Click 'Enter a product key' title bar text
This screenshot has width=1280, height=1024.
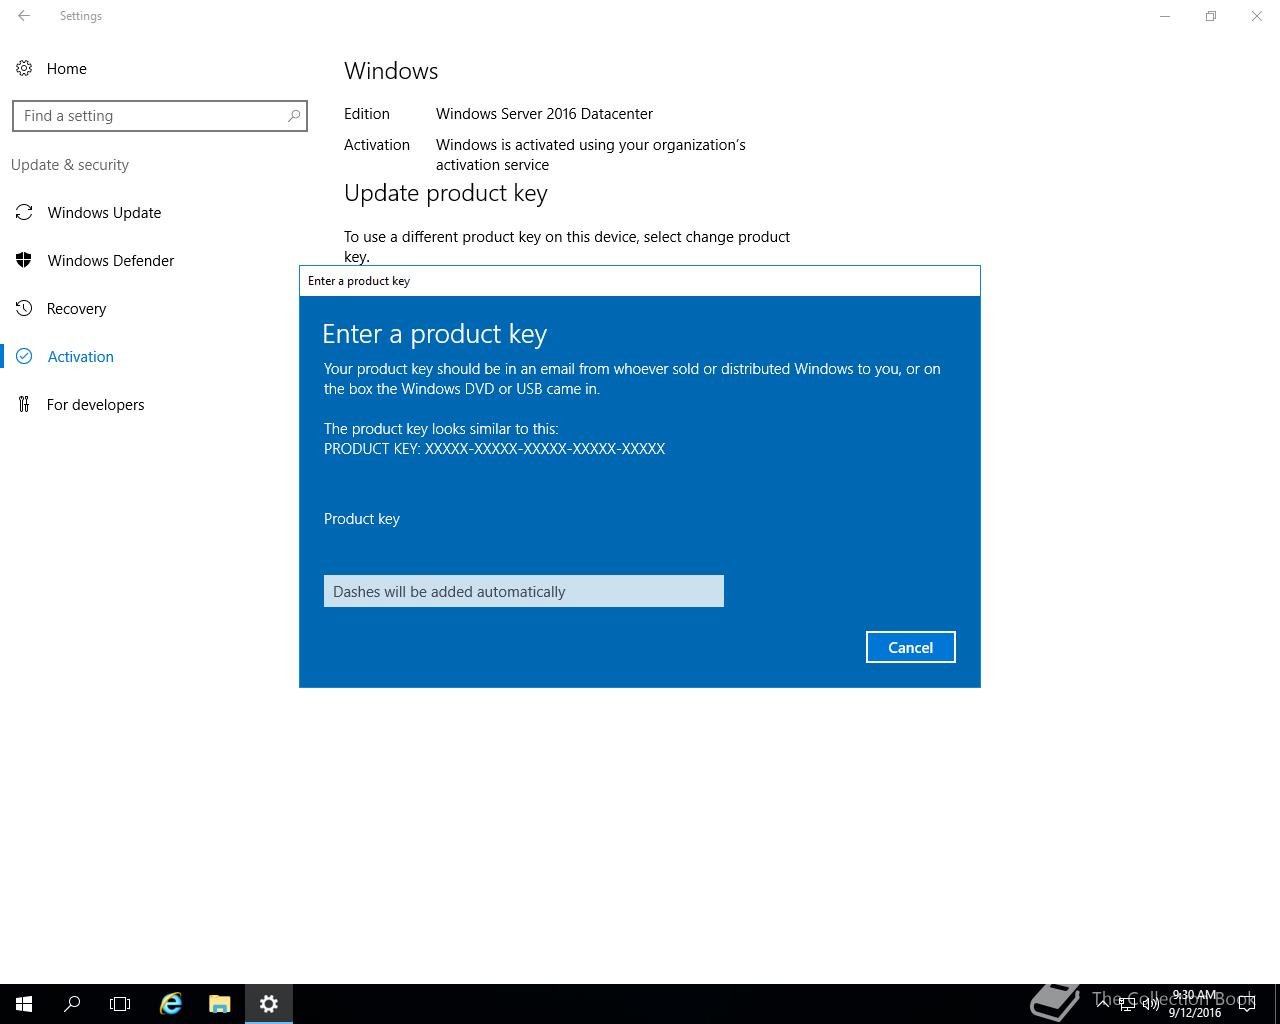359,281
